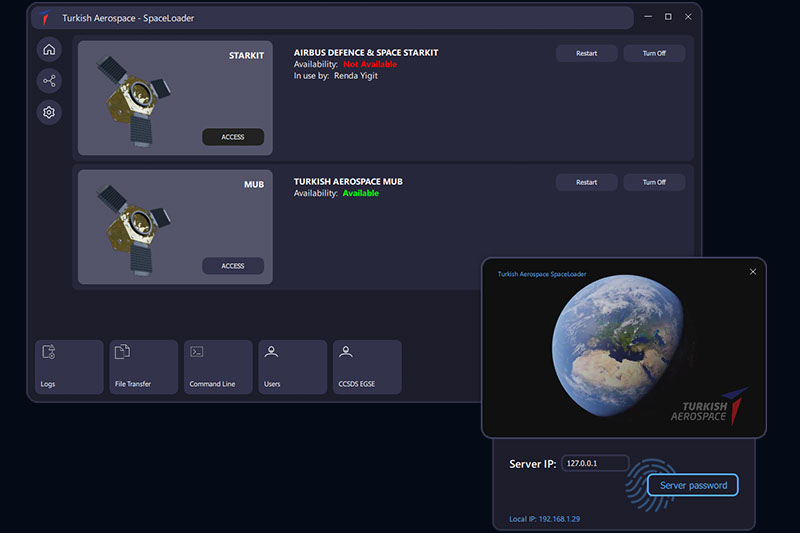
Task: Go to the Home sidebar icon
Action: 49,50
